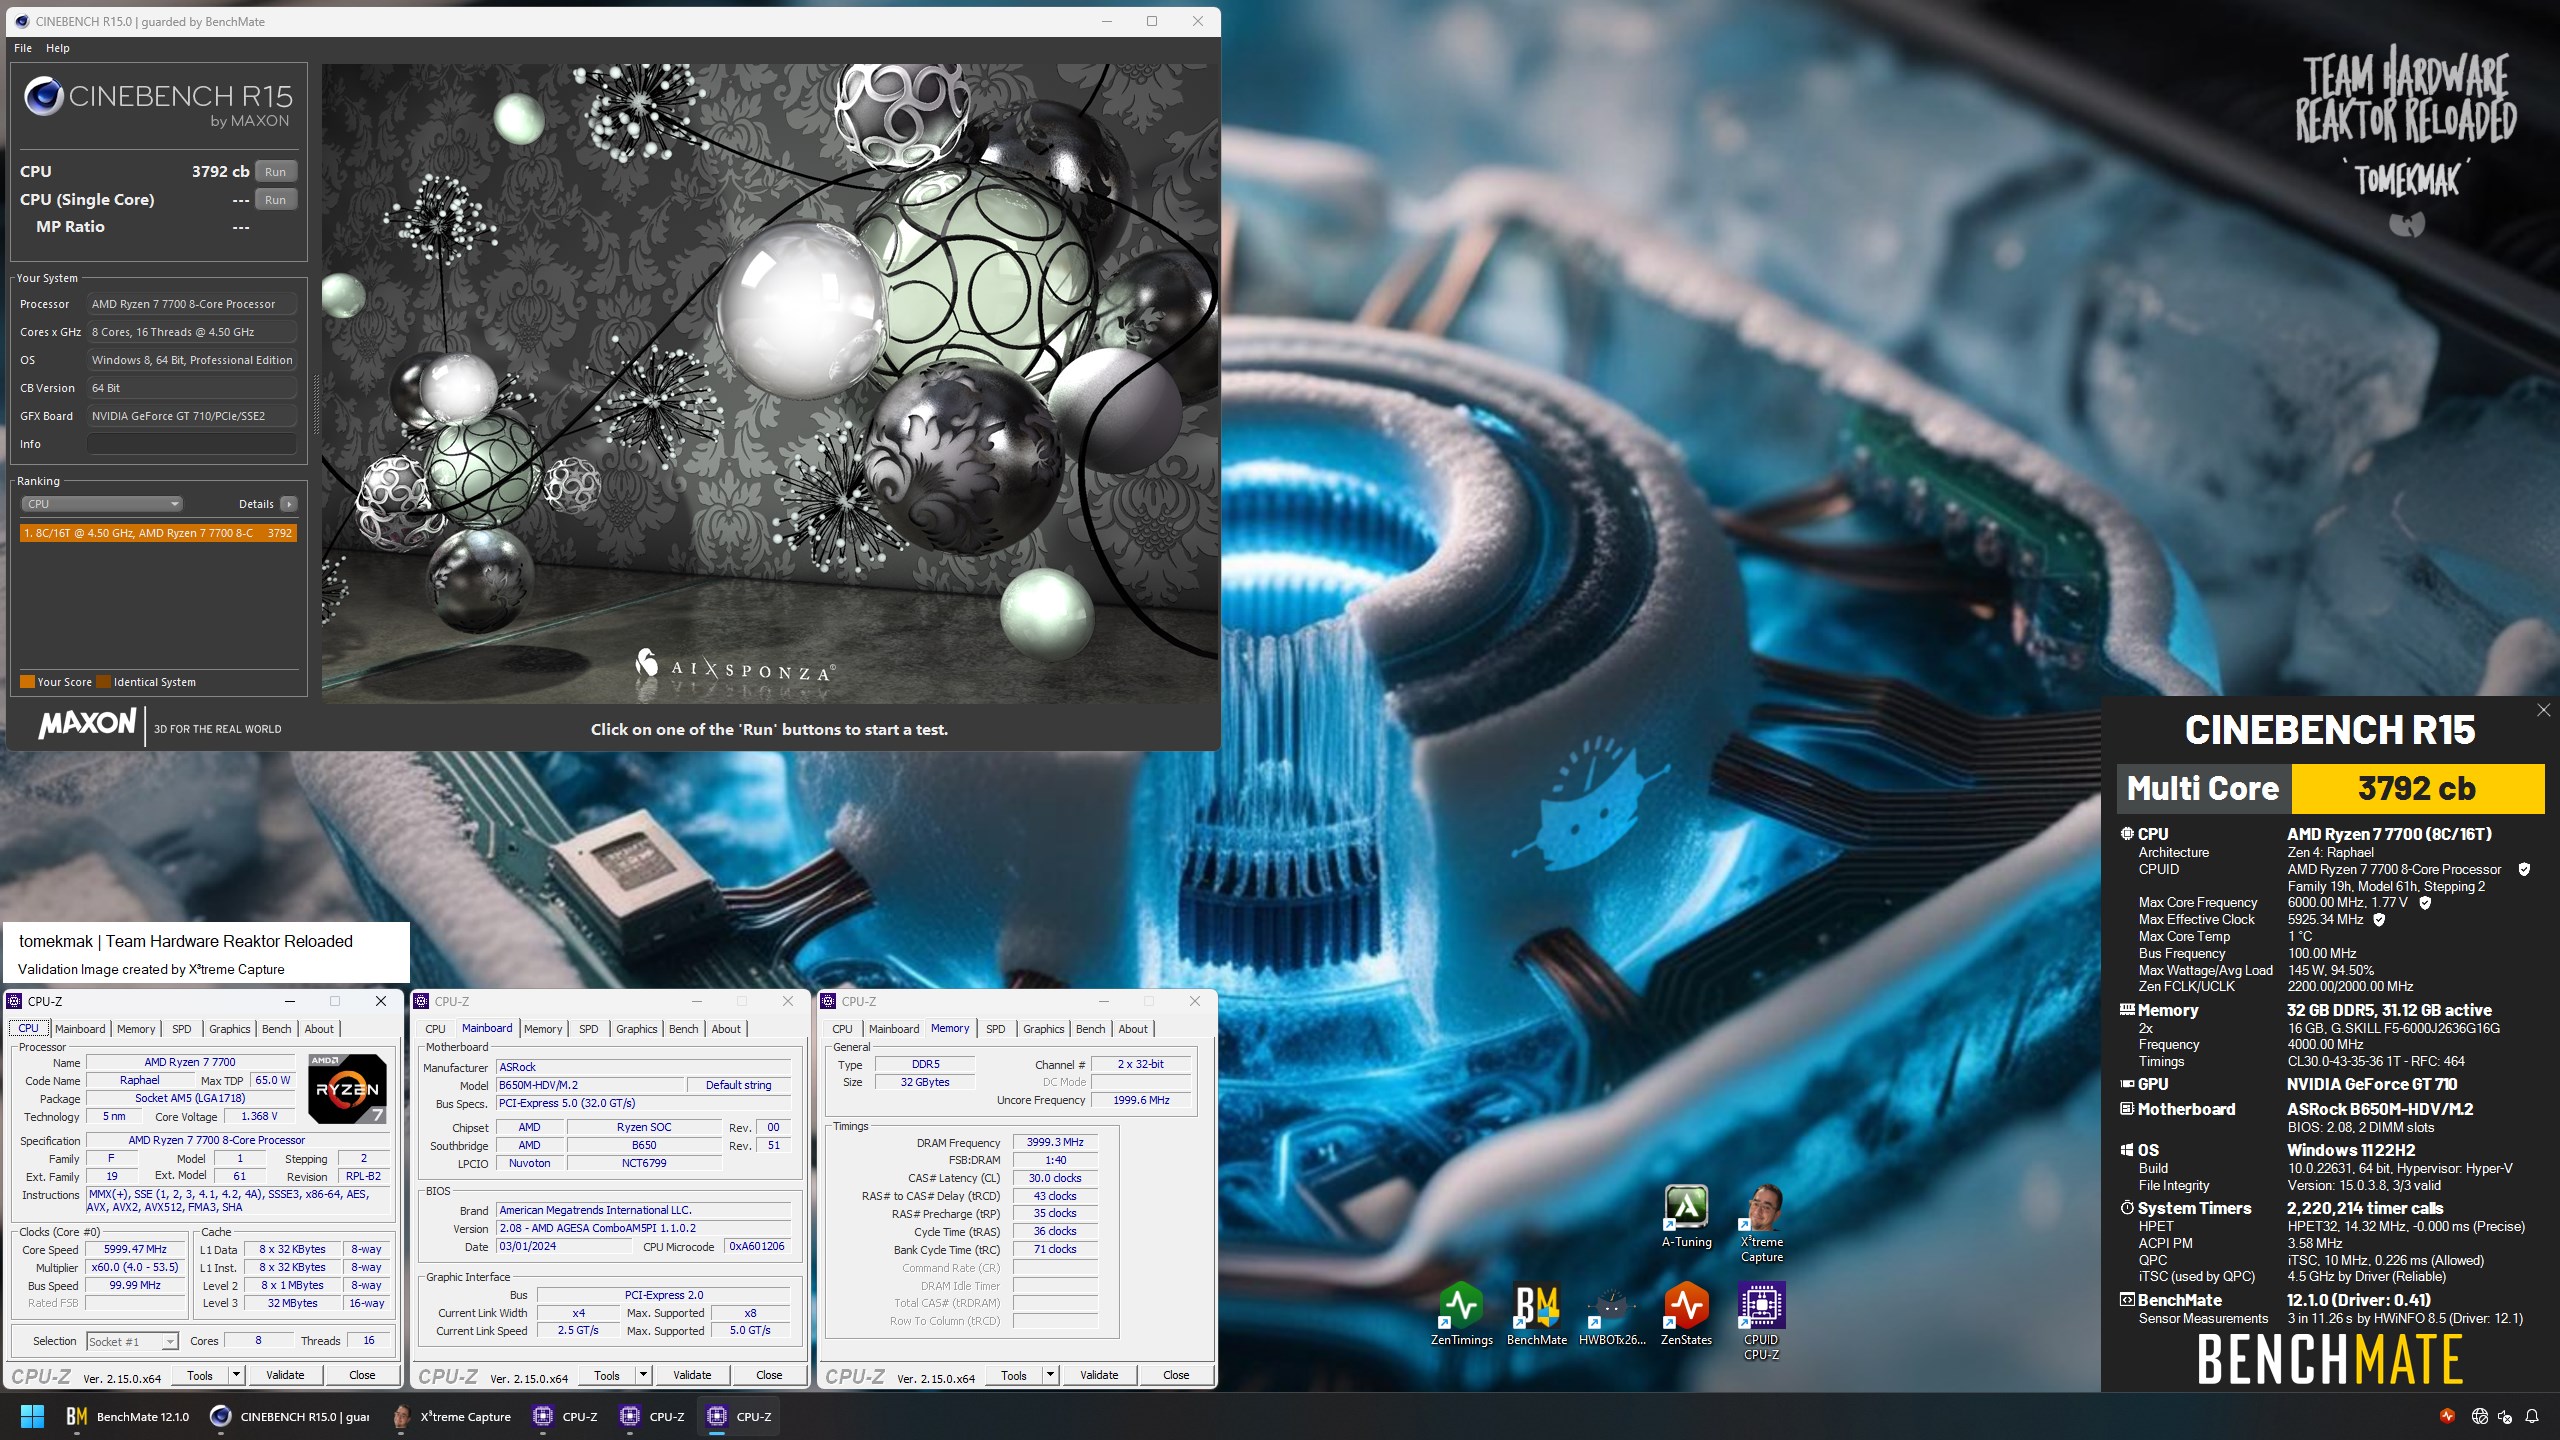Click the rendered Cinebench scene image
The width and height of the screenshot is (2560, 1440).
pos(770,383)
